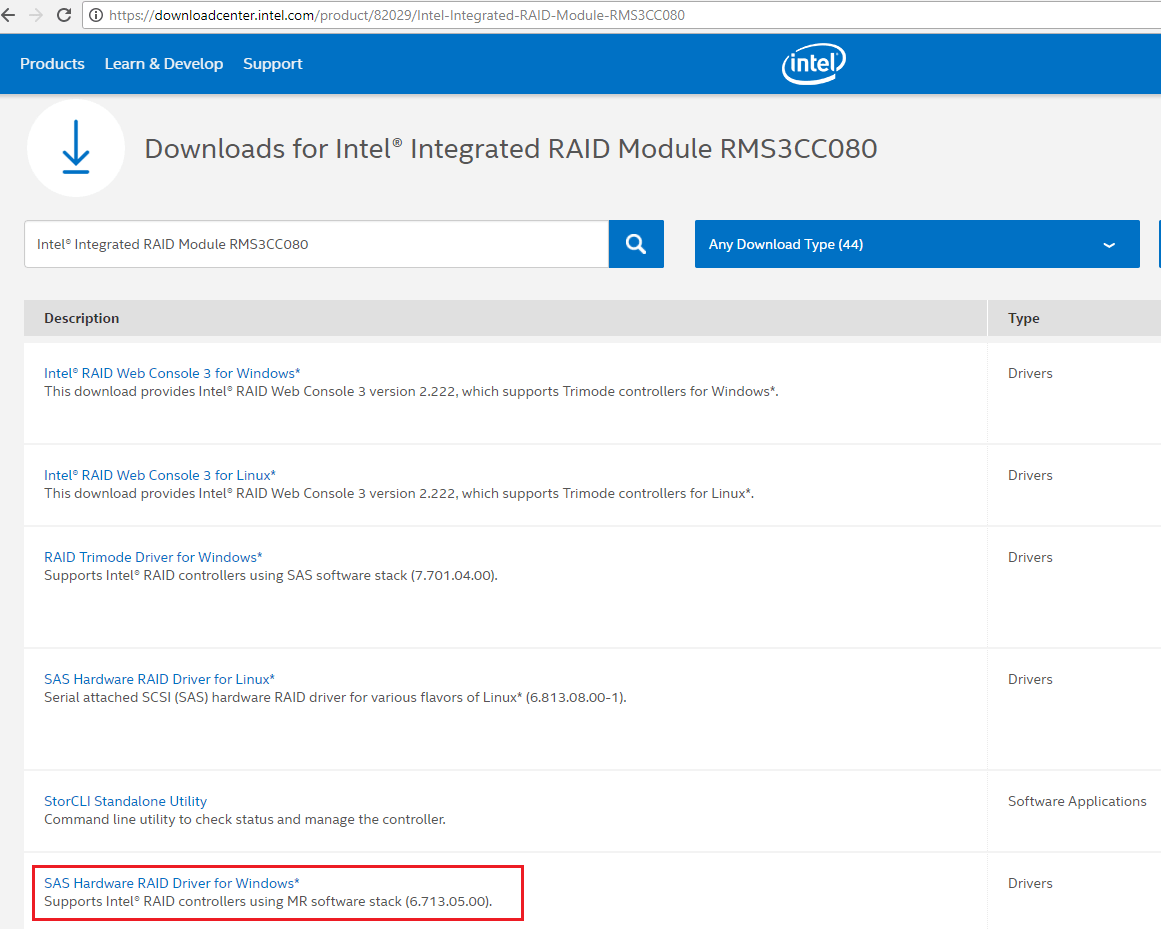The height and width of the screenshot is (929, 1161).
Task: Open SAS Hardware RAID Driver for Linux link
Action: tap(158, 678)
